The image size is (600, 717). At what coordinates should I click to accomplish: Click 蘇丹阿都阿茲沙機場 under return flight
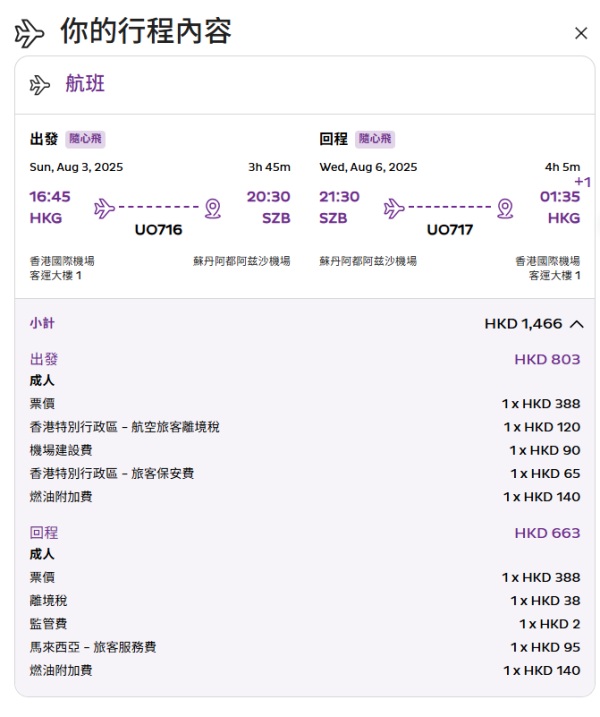pos(368,261)
